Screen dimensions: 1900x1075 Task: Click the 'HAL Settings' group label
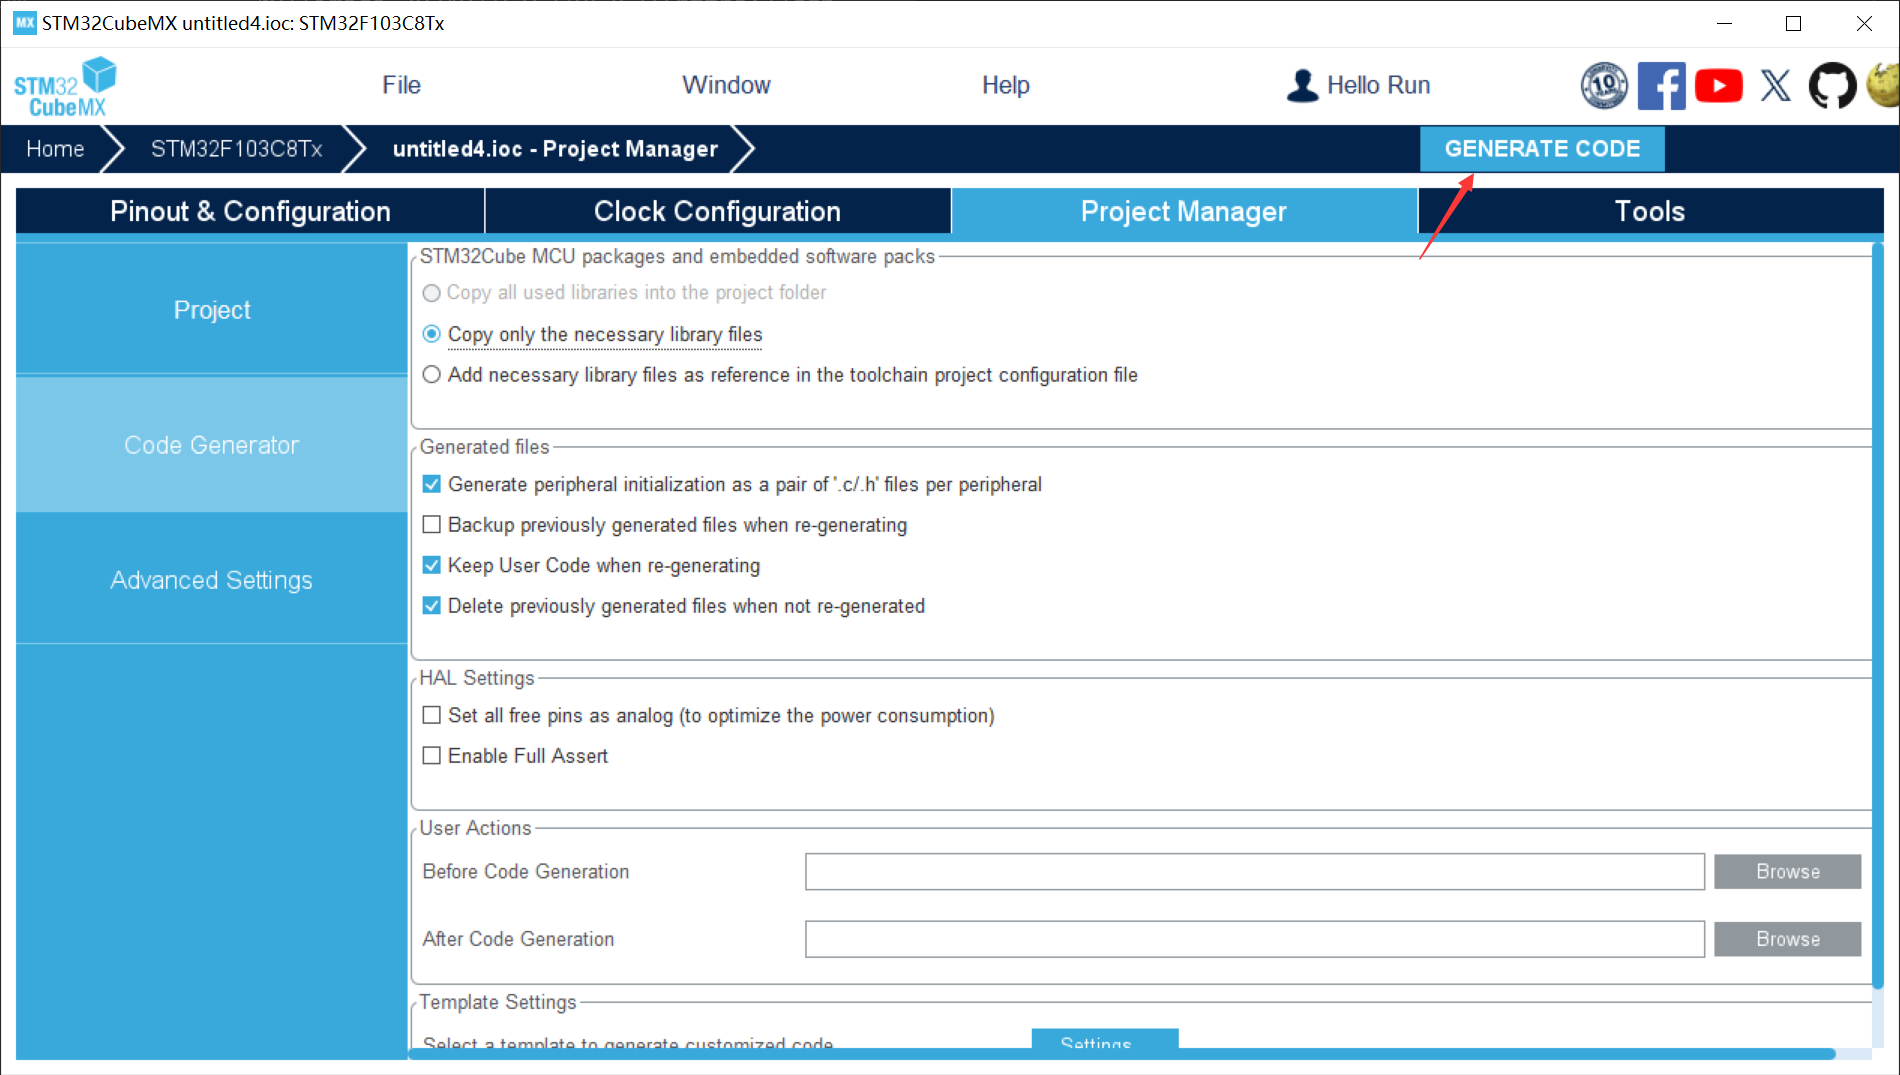(x=477, y=678)
